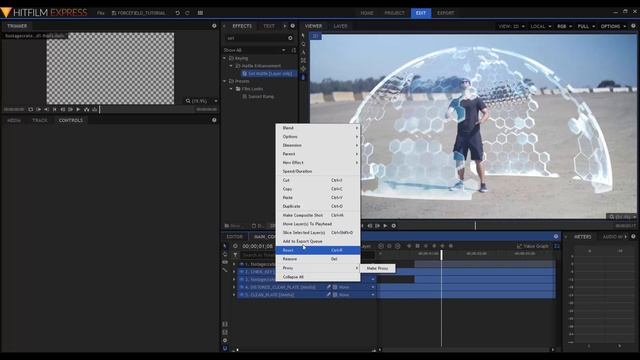
Task: Open the RGB channels dropdown
Action: tap(564, 26)
